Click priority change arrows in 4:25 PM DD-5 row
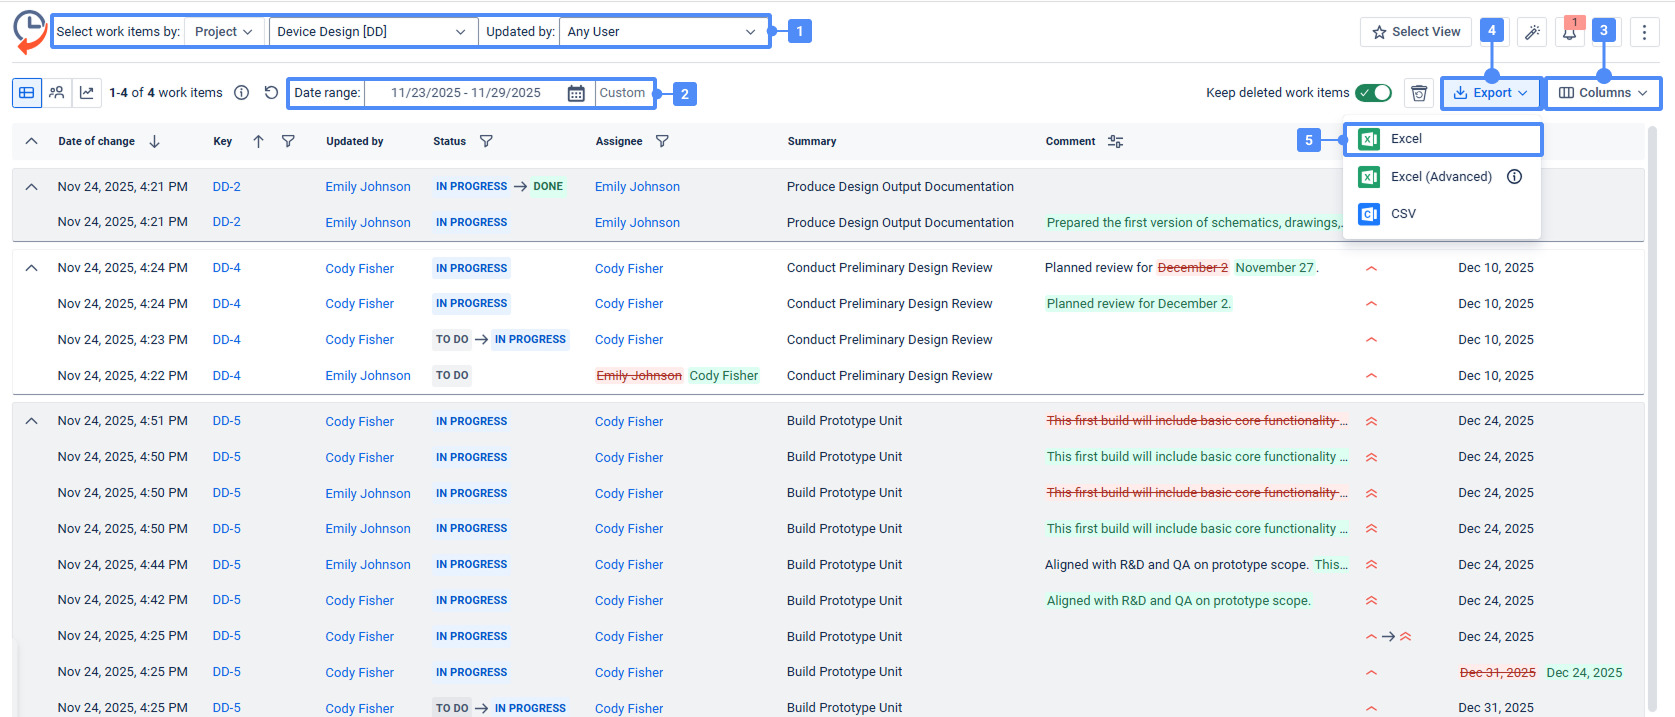Image resolution: width=1675 pixels, height=717 pixels. (1388, 637)
